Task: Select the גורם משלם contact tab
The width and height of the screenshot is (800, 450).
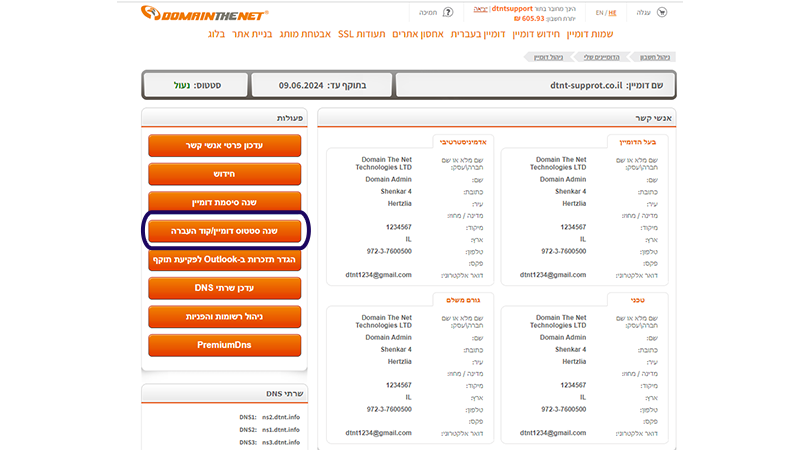Action: point(463,300)
